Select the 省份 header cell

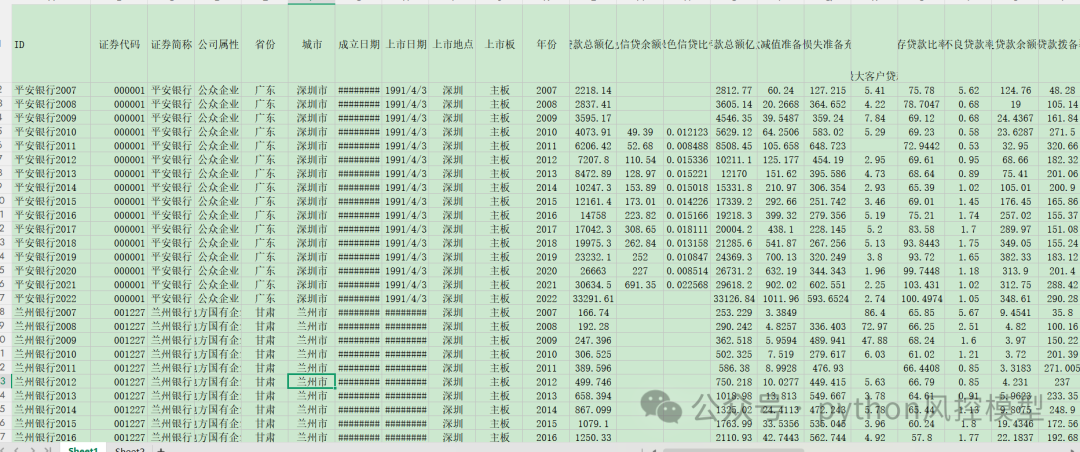[x=264, y=45]
